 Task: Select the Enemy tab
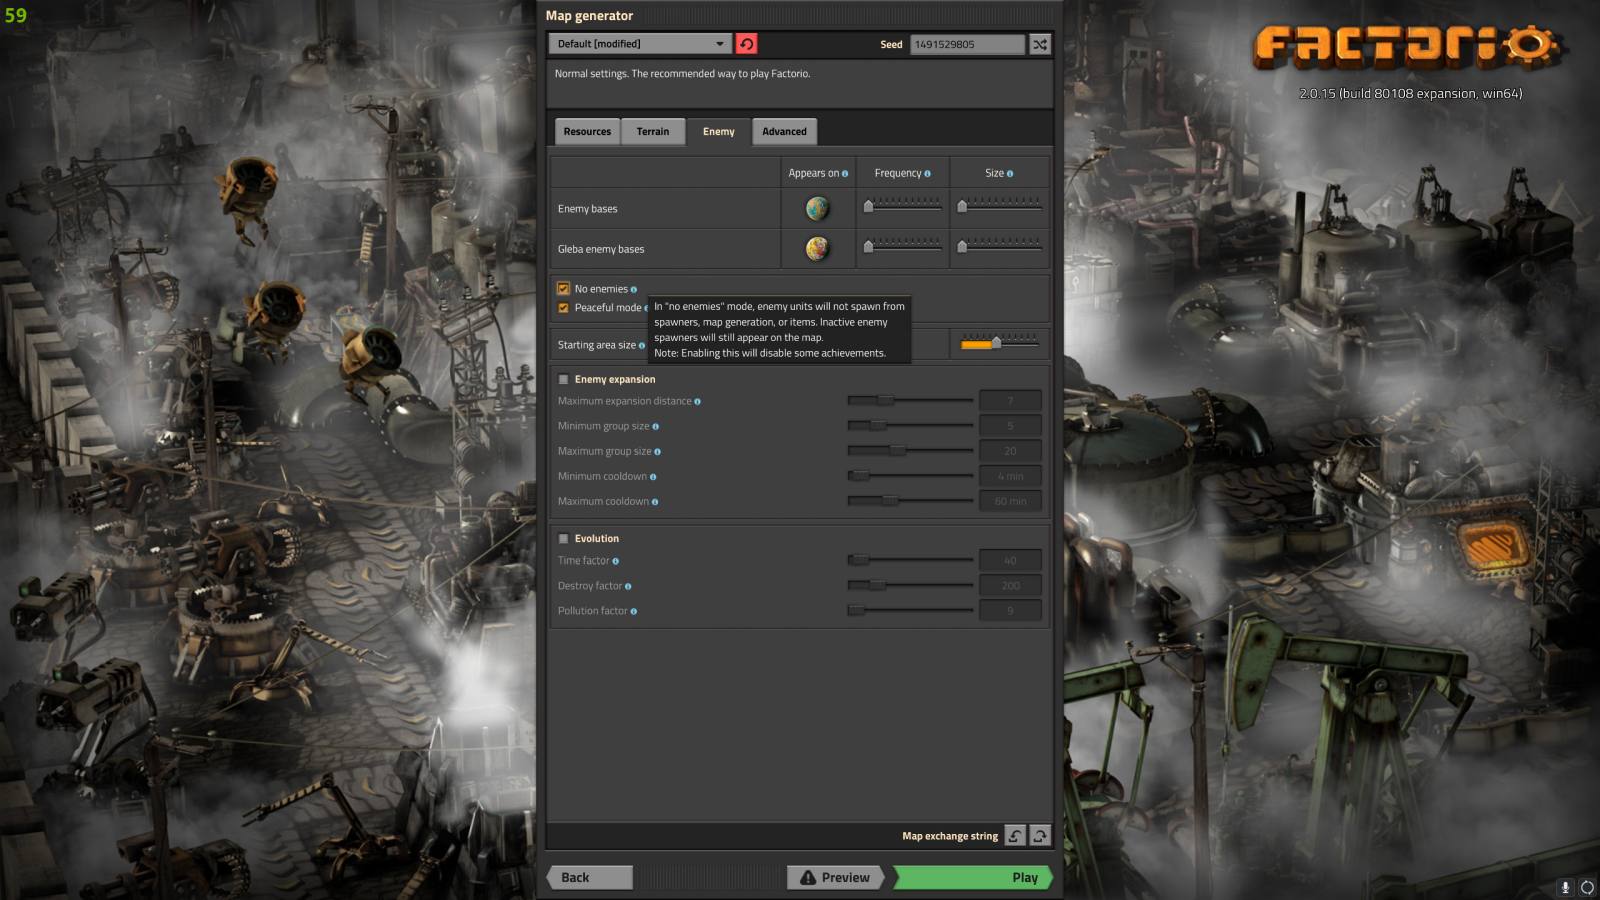click(718, 132)
